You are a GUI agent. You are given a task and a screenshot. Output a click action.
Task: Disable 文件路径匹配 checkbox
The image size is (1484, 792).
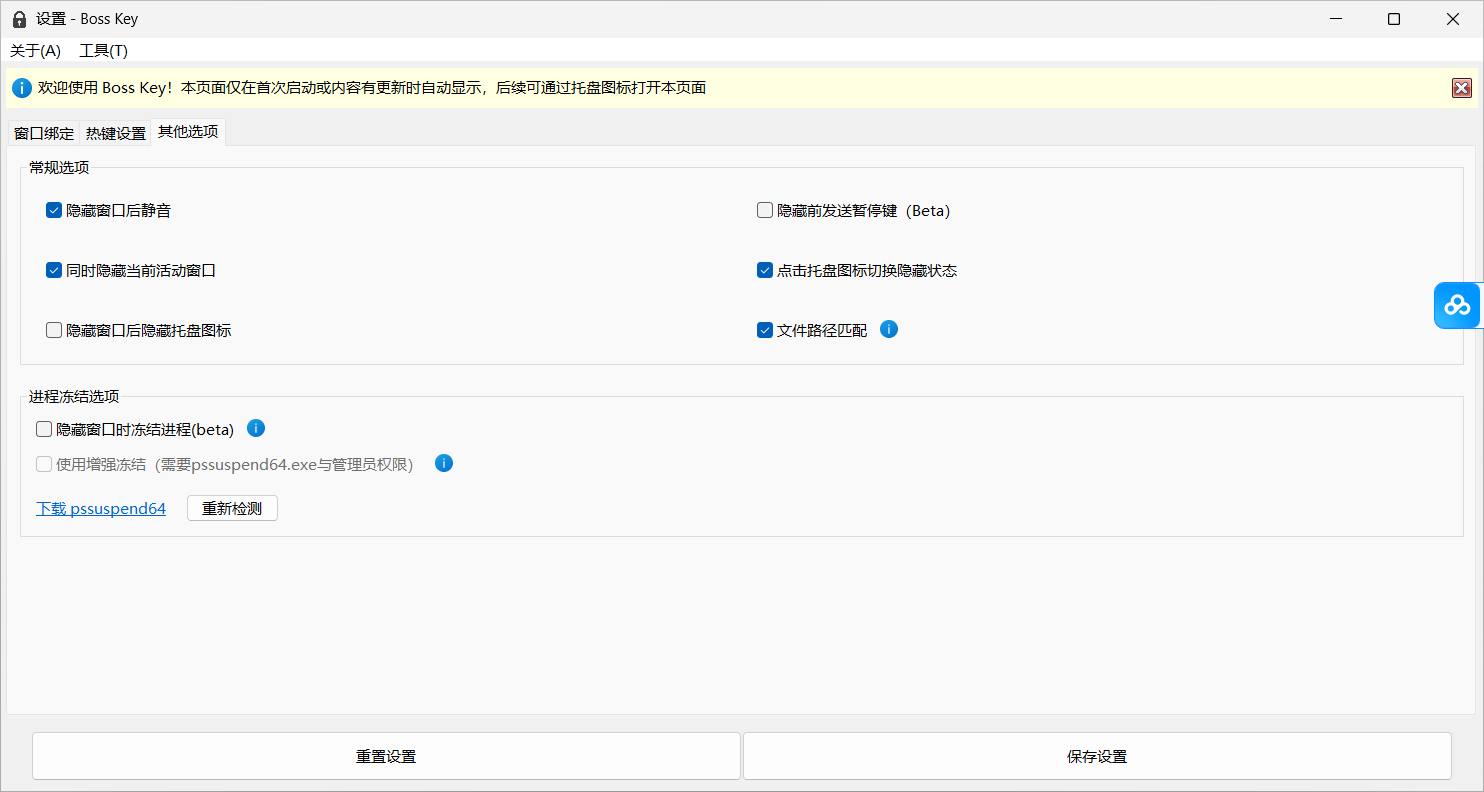tap(765, 330)
